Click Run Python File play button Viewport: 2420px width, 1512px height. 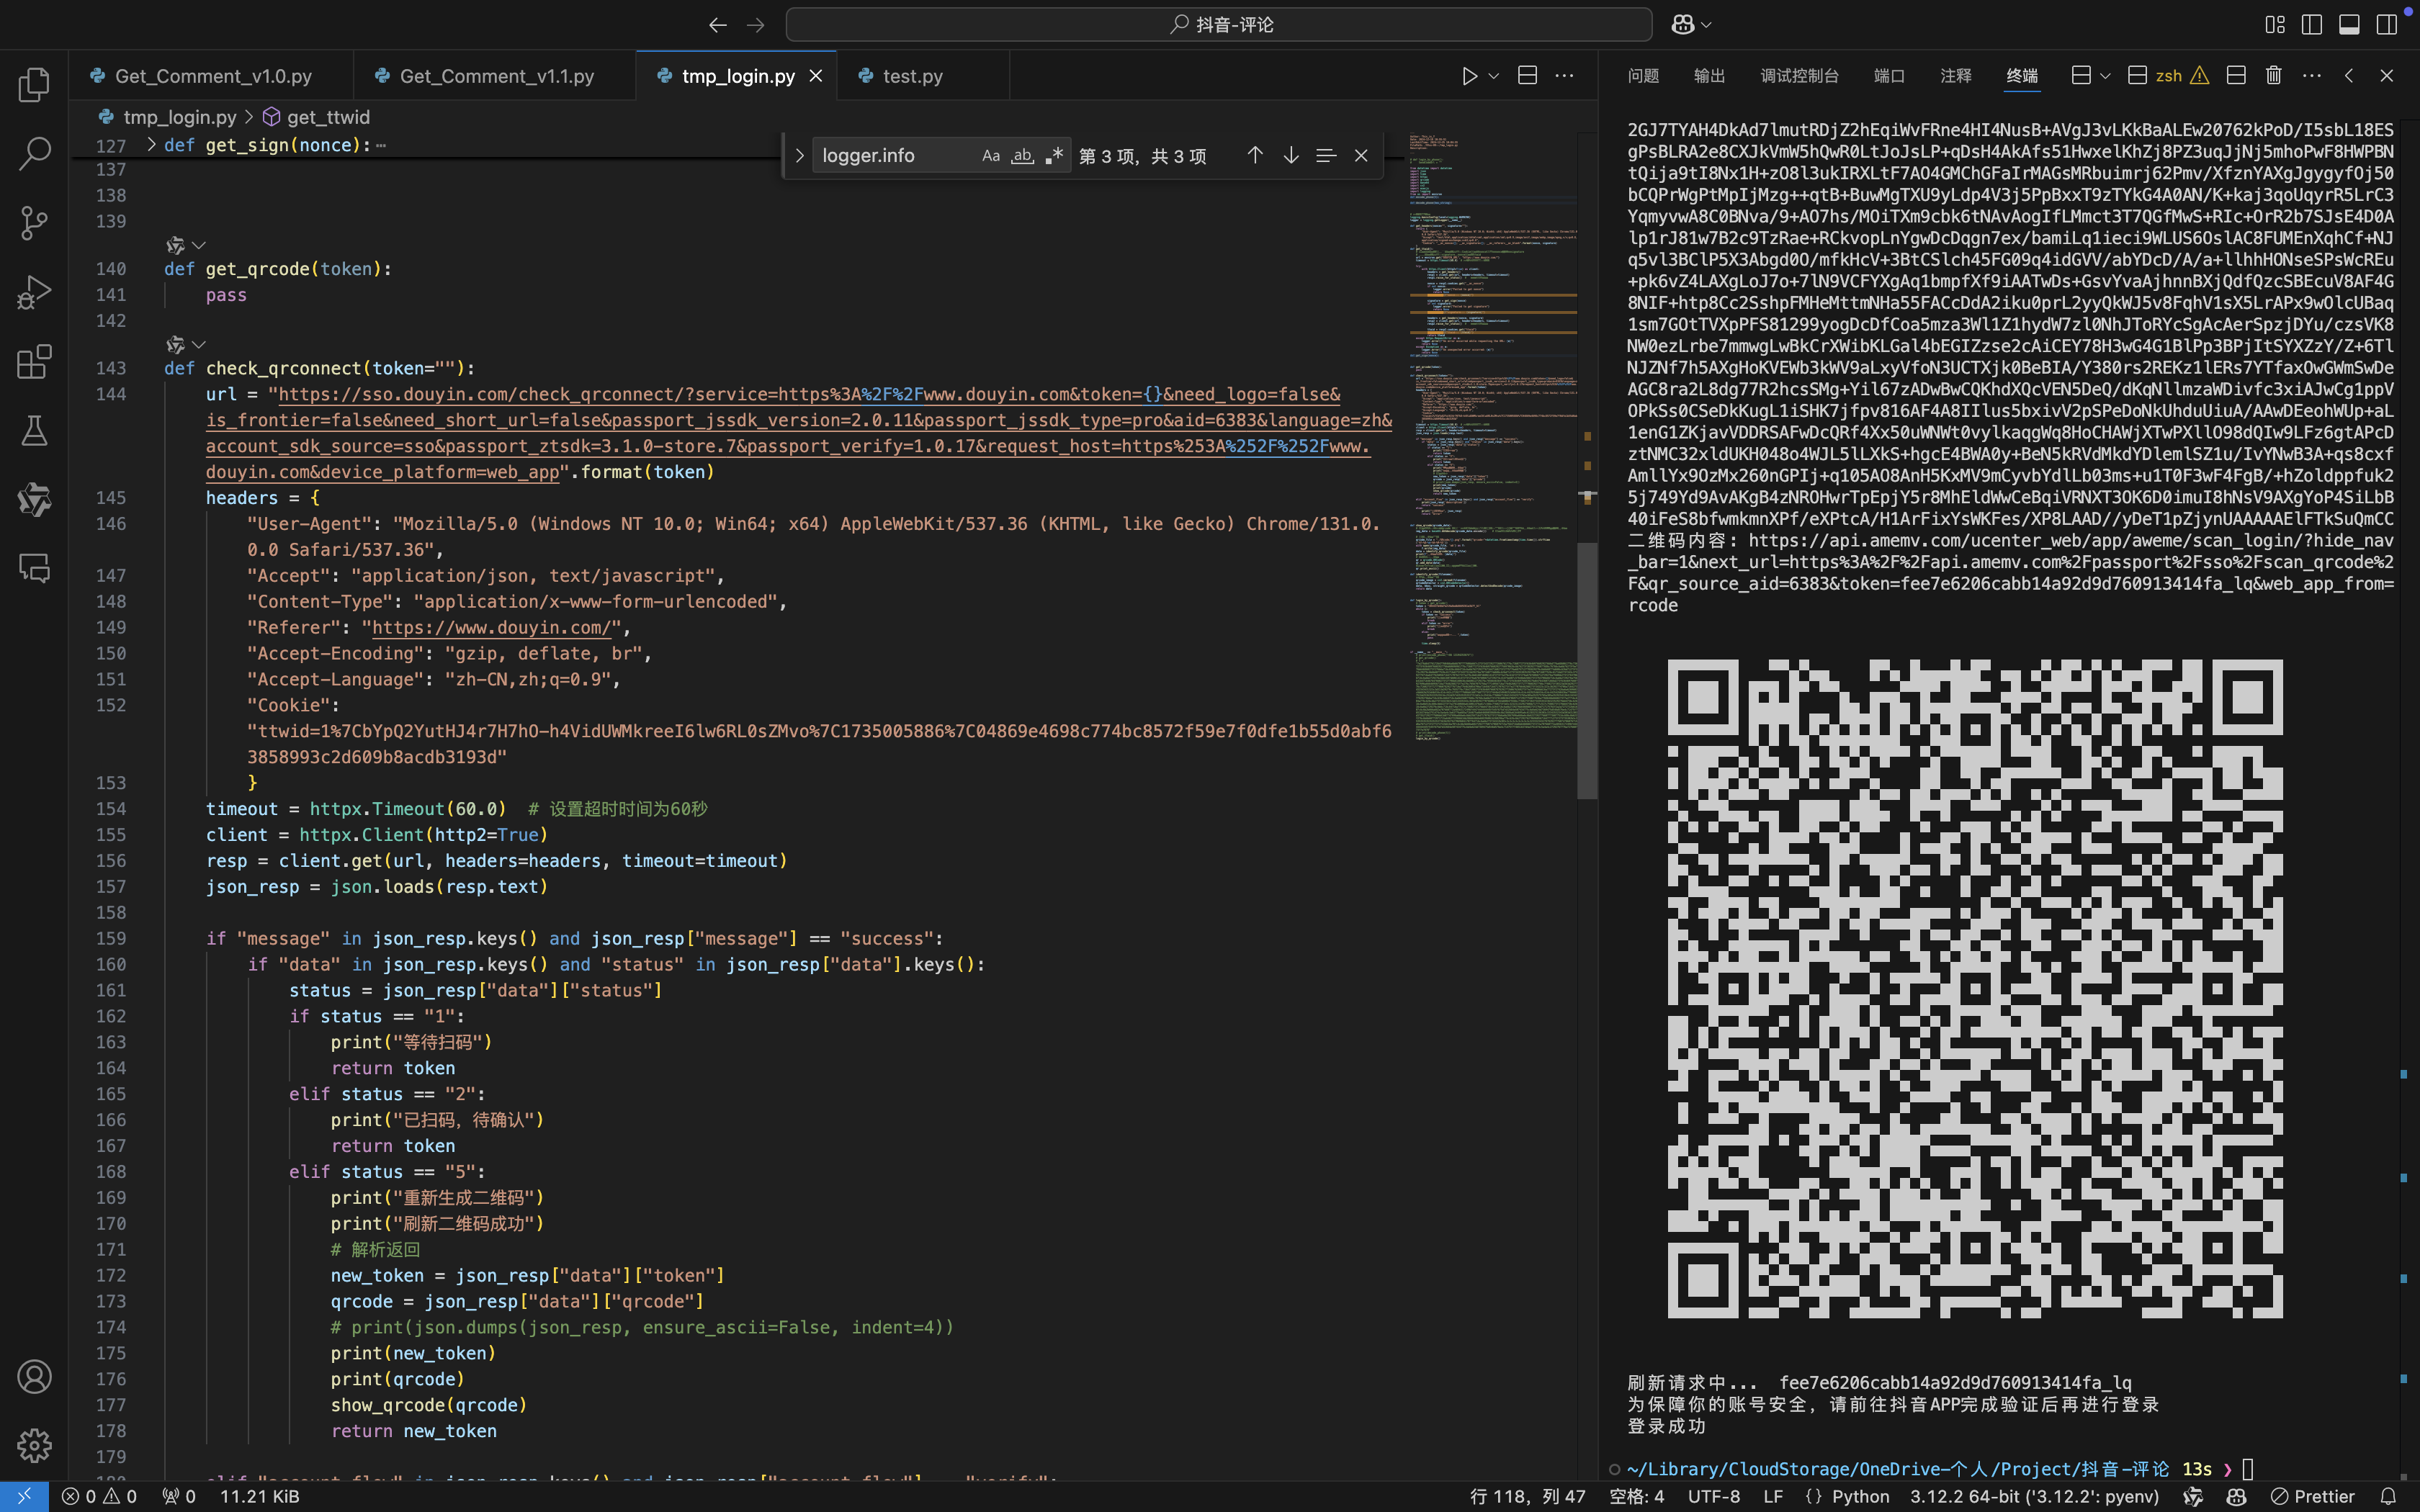(x=1468, y=76)
